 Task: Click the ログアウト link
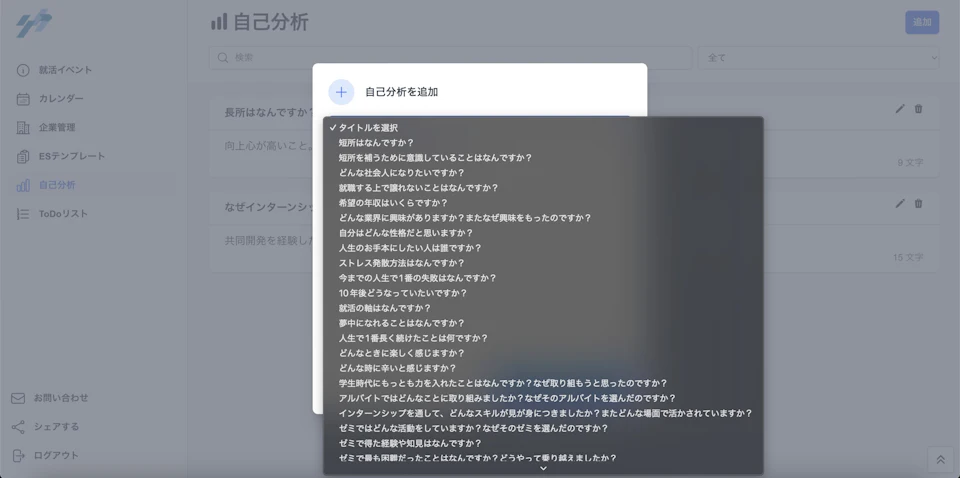[56, 455]
